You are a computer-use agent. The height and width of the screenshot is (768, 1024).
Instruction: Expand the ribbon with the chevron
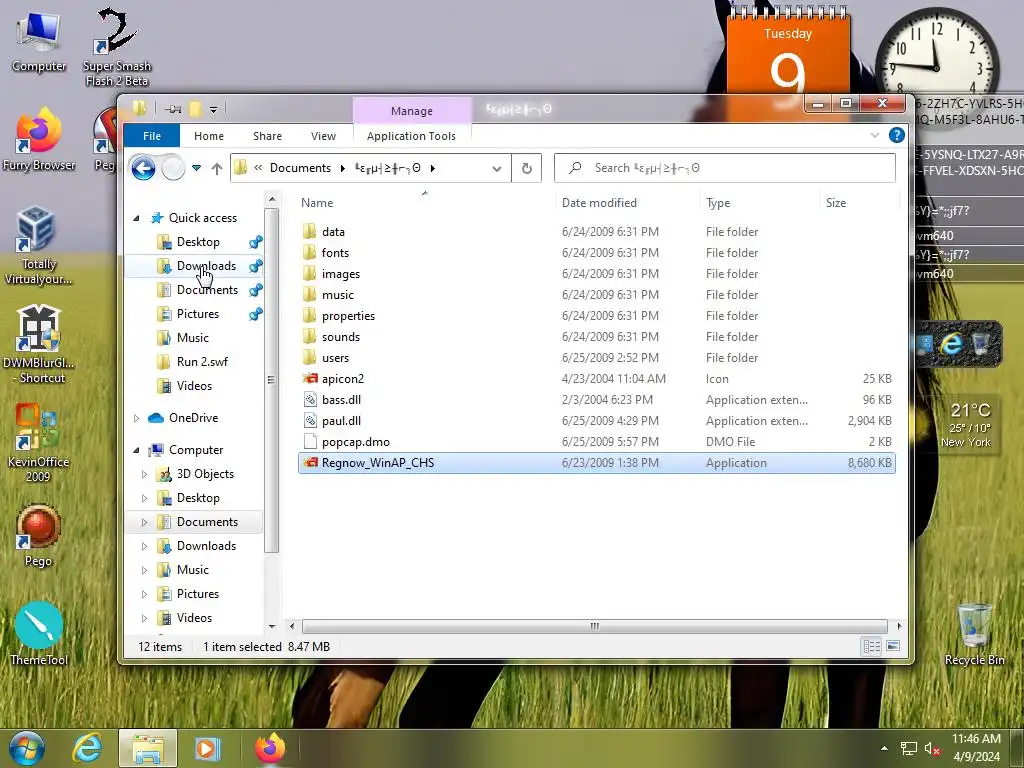point(874,135)
